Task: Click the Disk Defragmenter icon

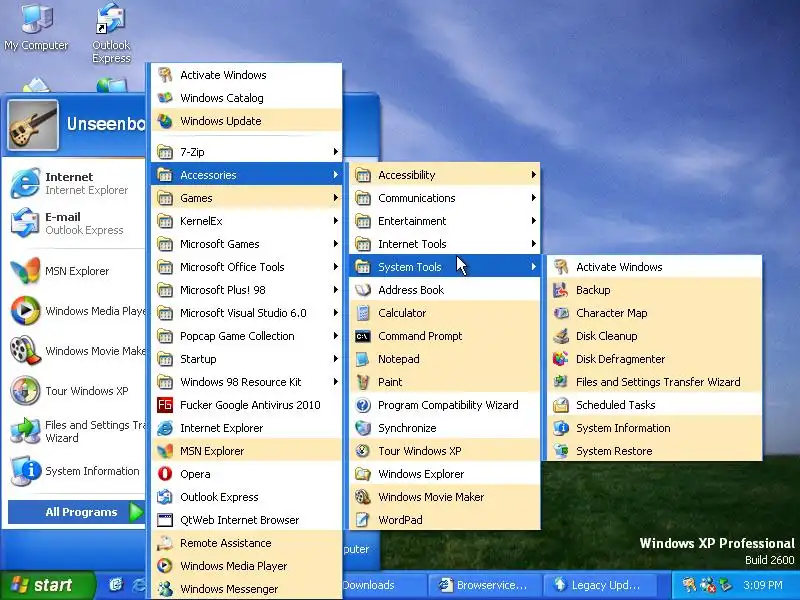Action: pyautogui.click(x=561, y=359)
